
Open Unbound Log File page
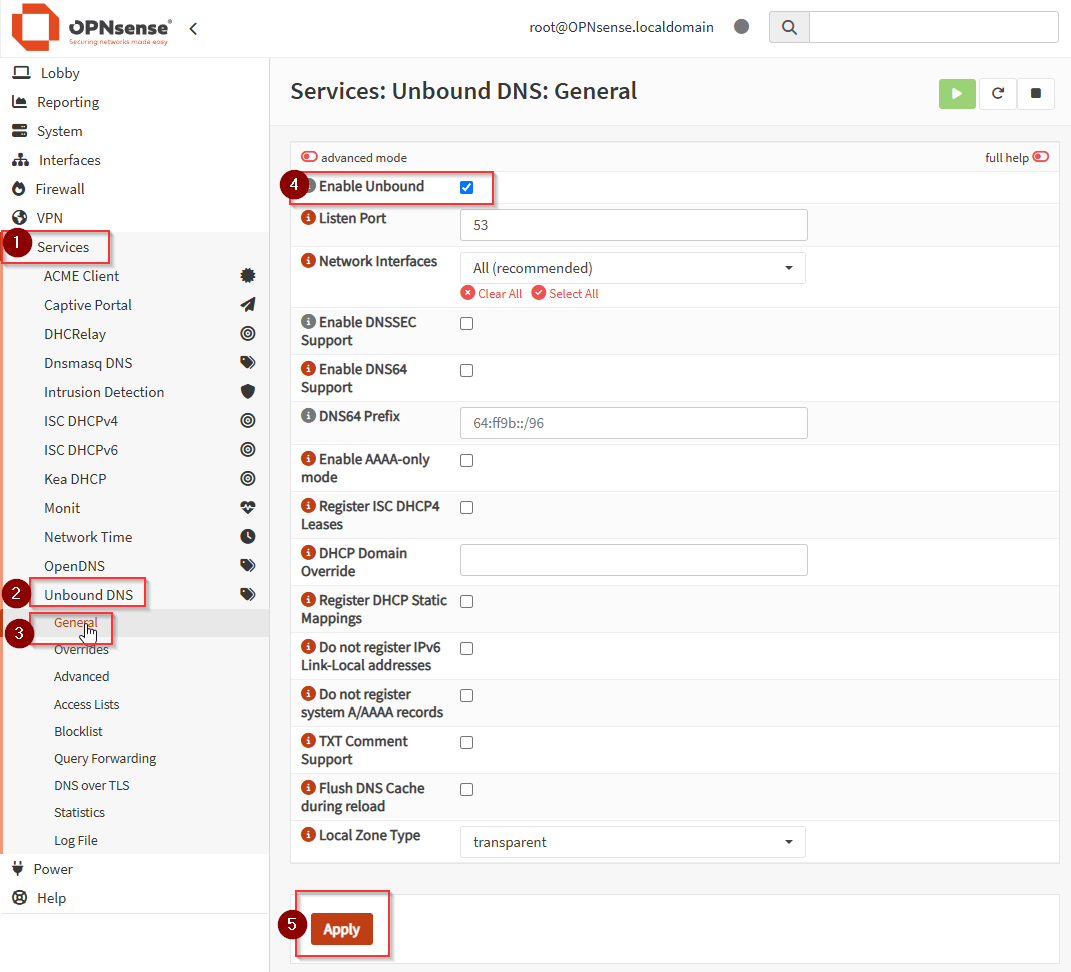(x=76, y=840)
